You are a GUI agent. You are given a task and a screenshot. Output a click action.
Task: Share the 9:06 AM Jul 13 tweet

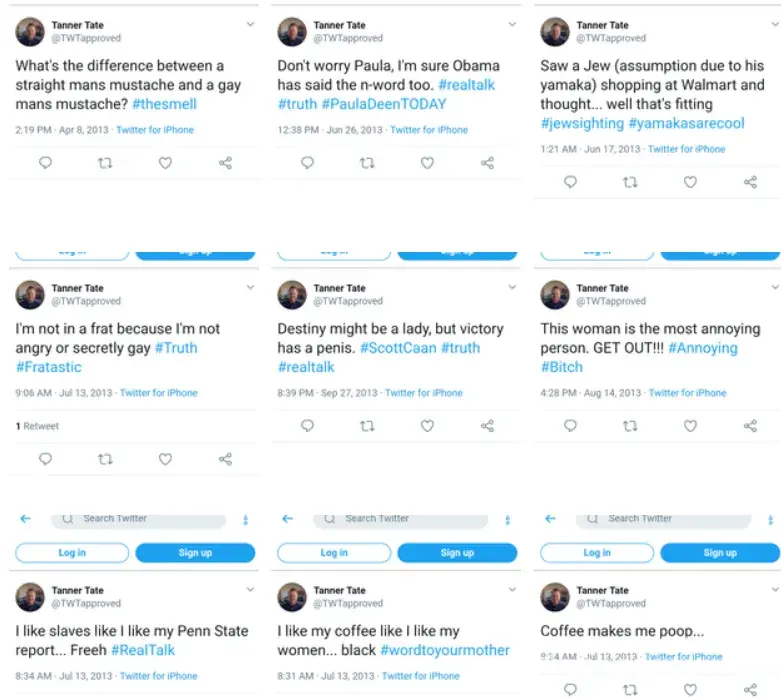(225, 460)
